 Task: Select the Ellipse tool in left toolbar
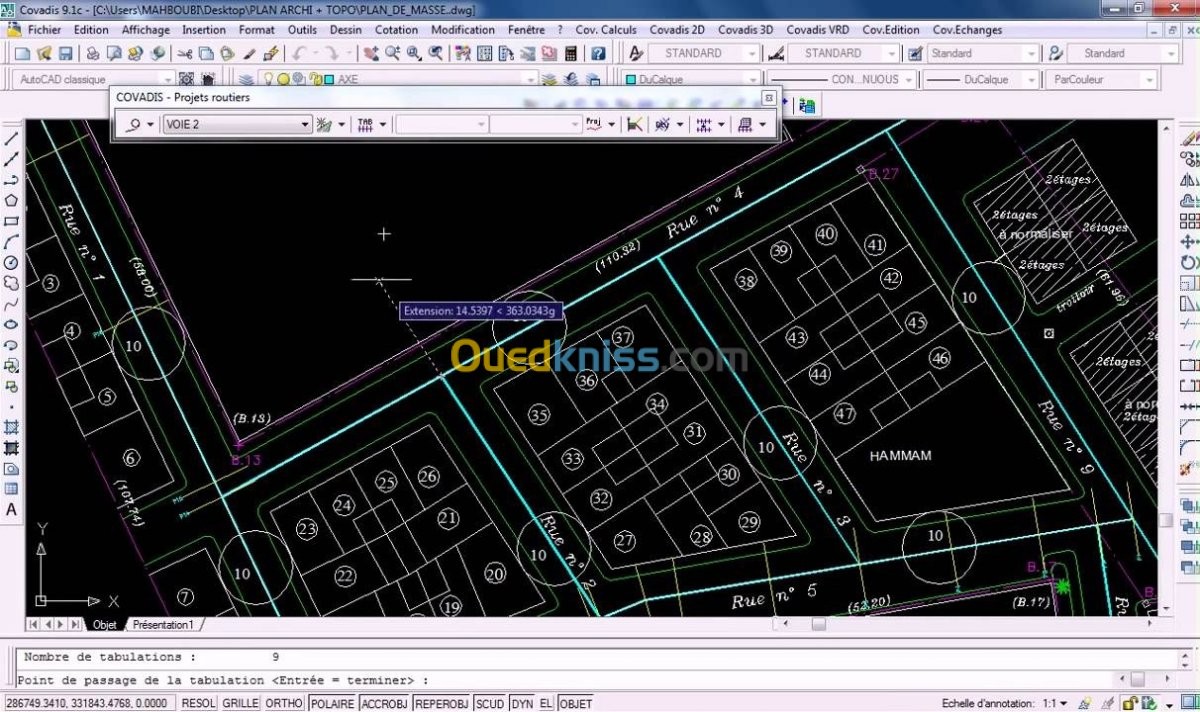tap(12, 324)
